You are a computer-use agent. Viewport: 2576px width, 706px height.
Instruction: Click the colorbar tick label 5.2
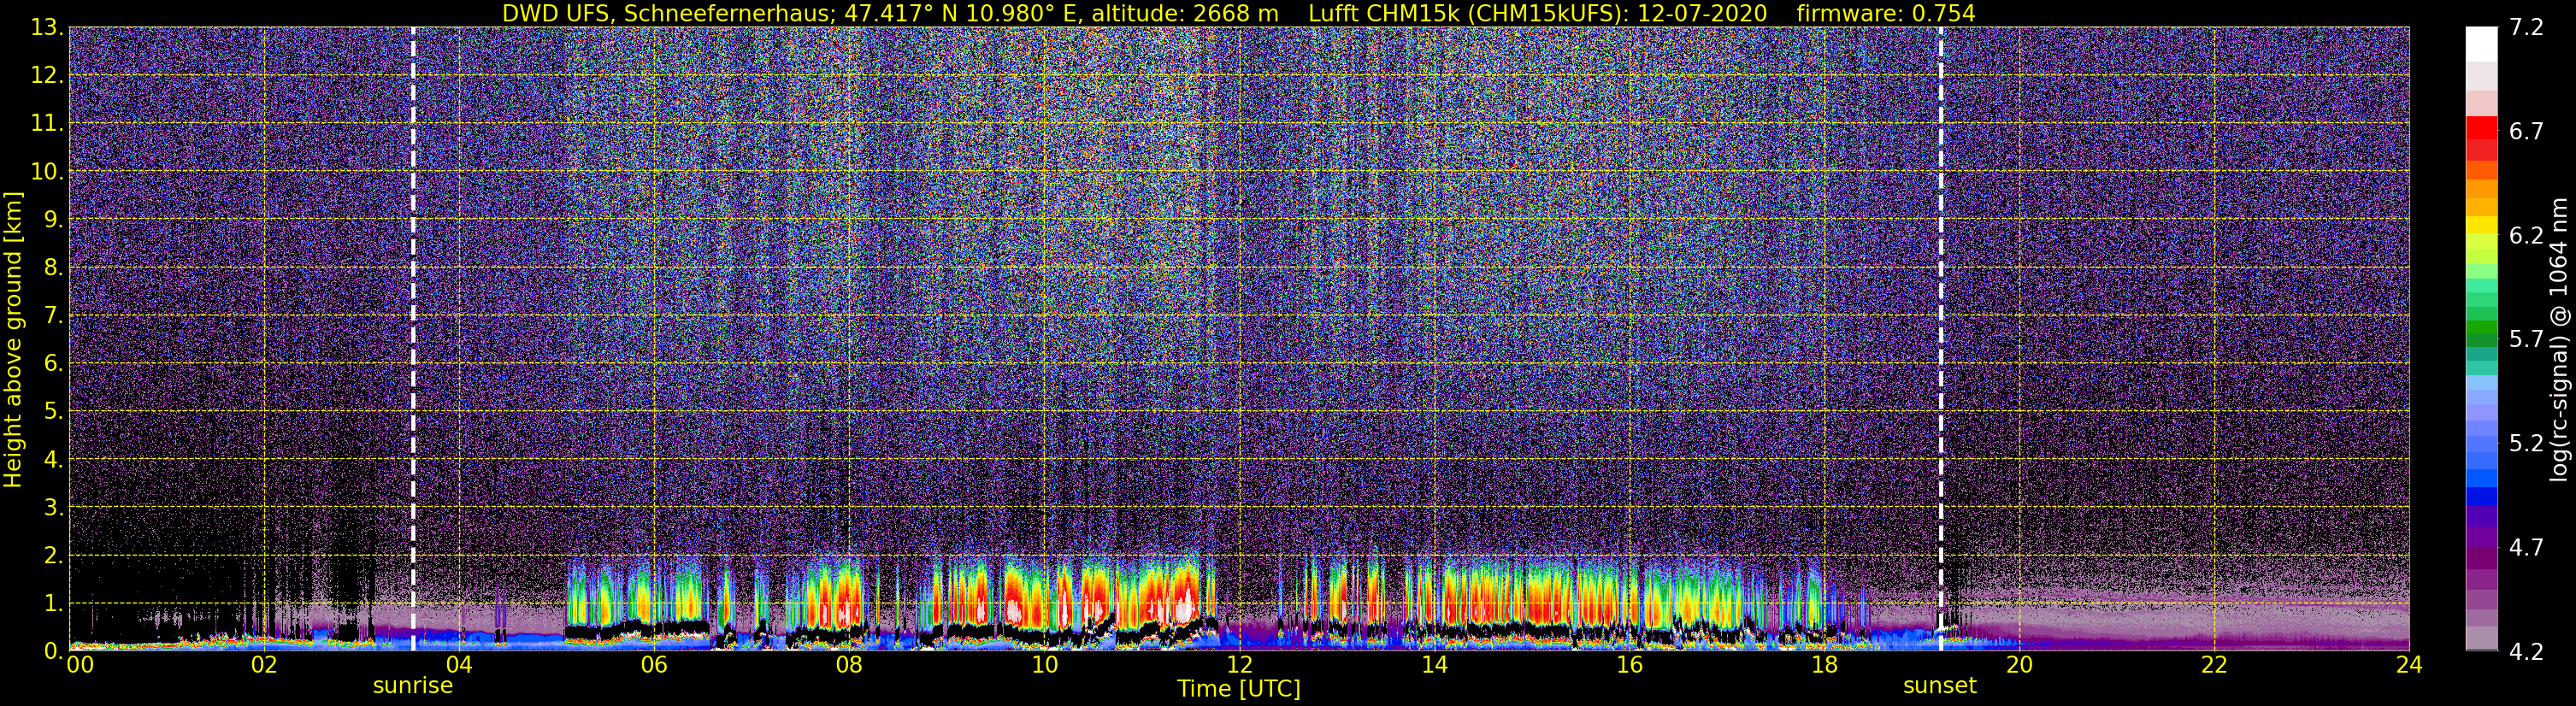point(2526,443)
